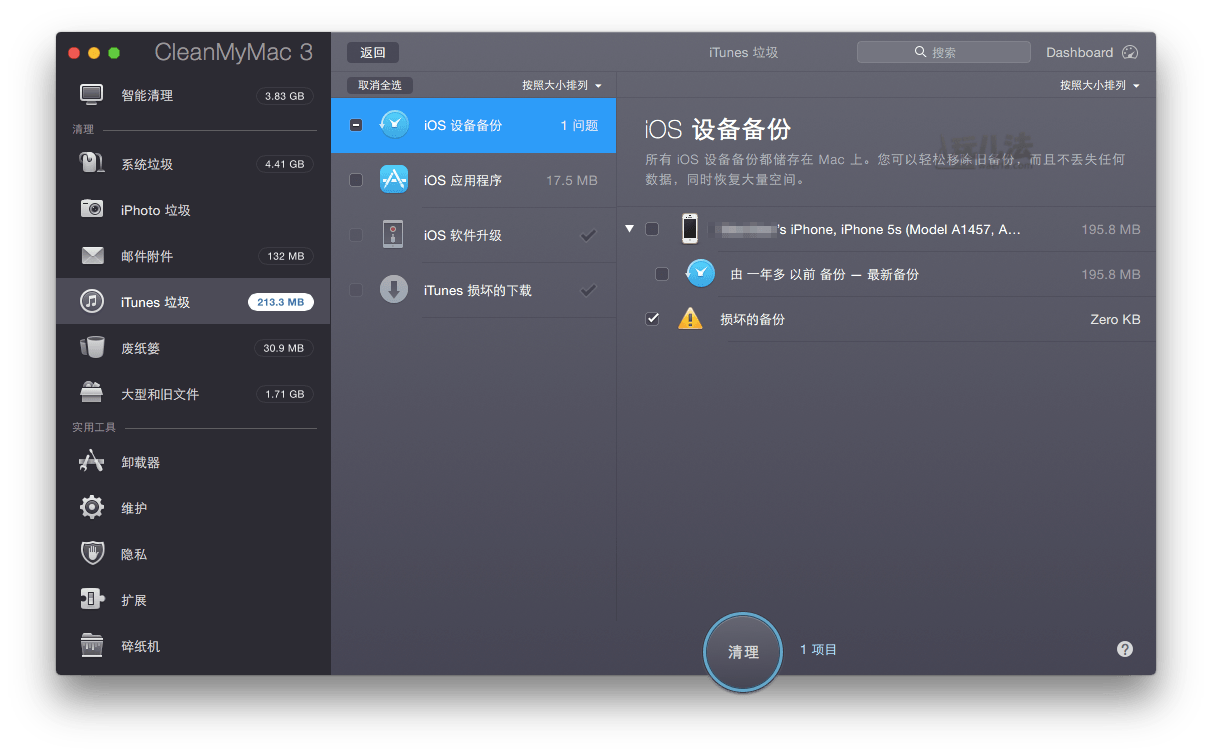Image resolution: width=1212 pixels, height=755 pixels.
Task: Click the Zero KB size value
Action: pos(1115,319)
